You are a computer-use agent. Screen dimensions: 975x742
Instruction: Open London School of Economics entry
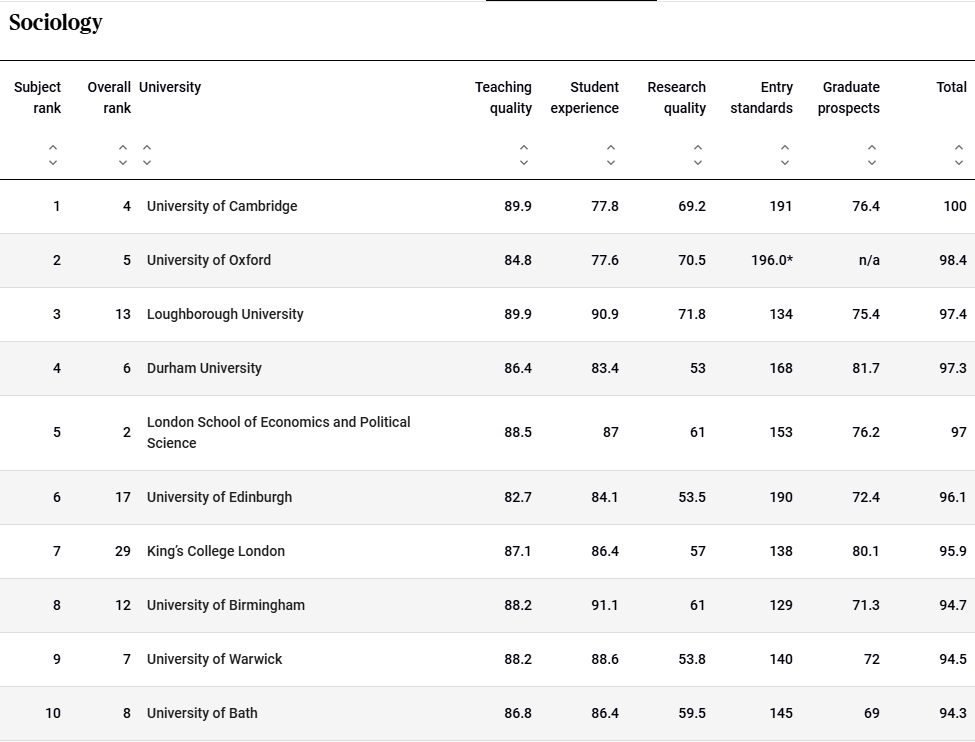click(x=279, y=432)
